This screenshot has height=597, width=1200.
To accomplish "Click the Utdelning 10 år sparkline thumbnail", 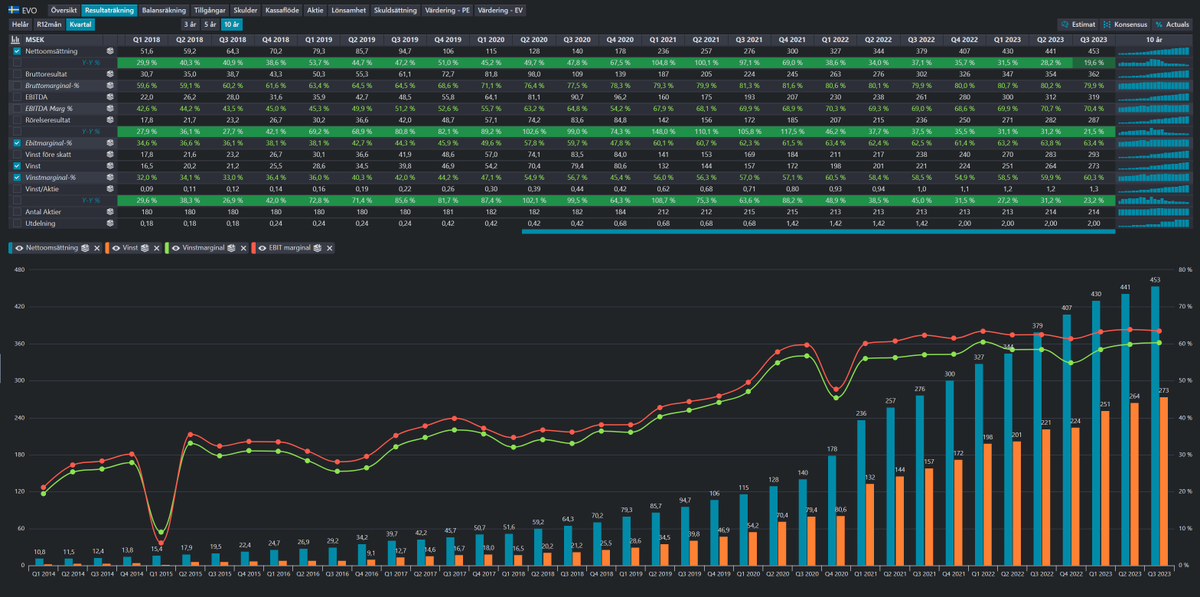I will click(x=1153, y=222).
